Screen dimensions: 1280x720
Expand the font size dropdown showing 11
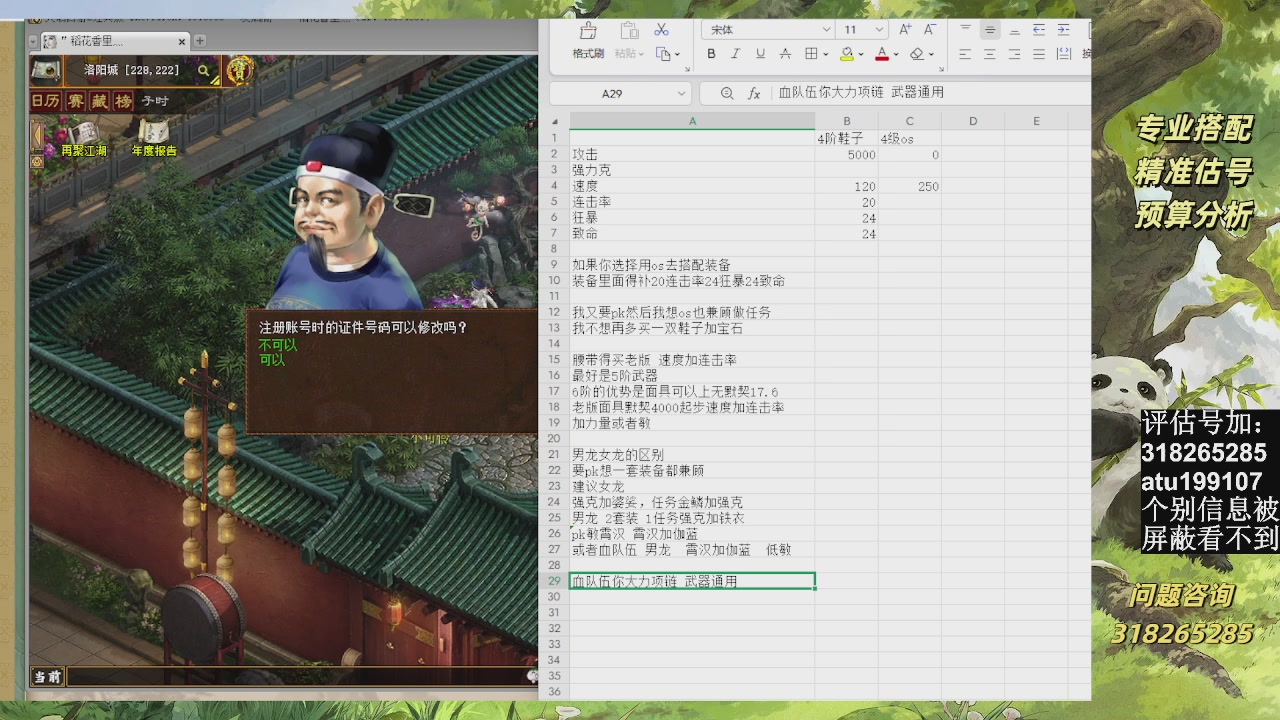point(860,30)
